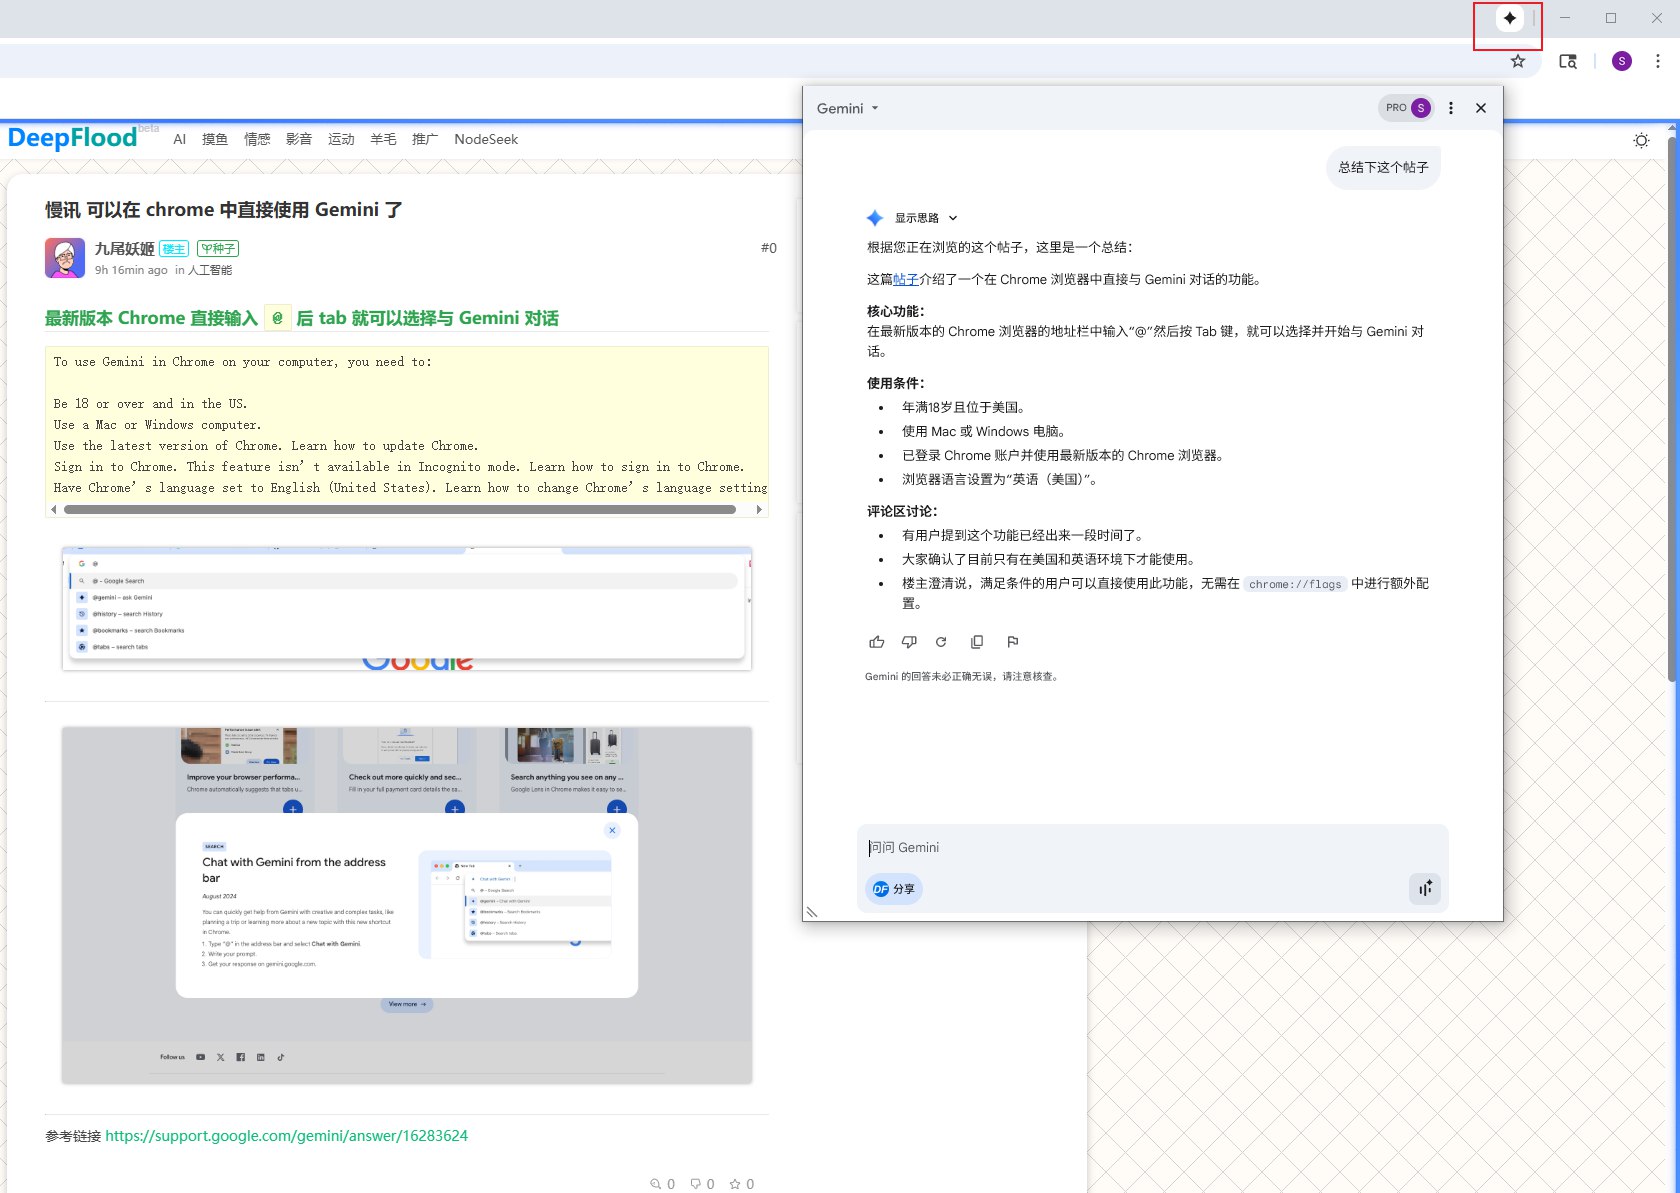
Task: Click the code block horizontal scrollbar
Action: 400,510
